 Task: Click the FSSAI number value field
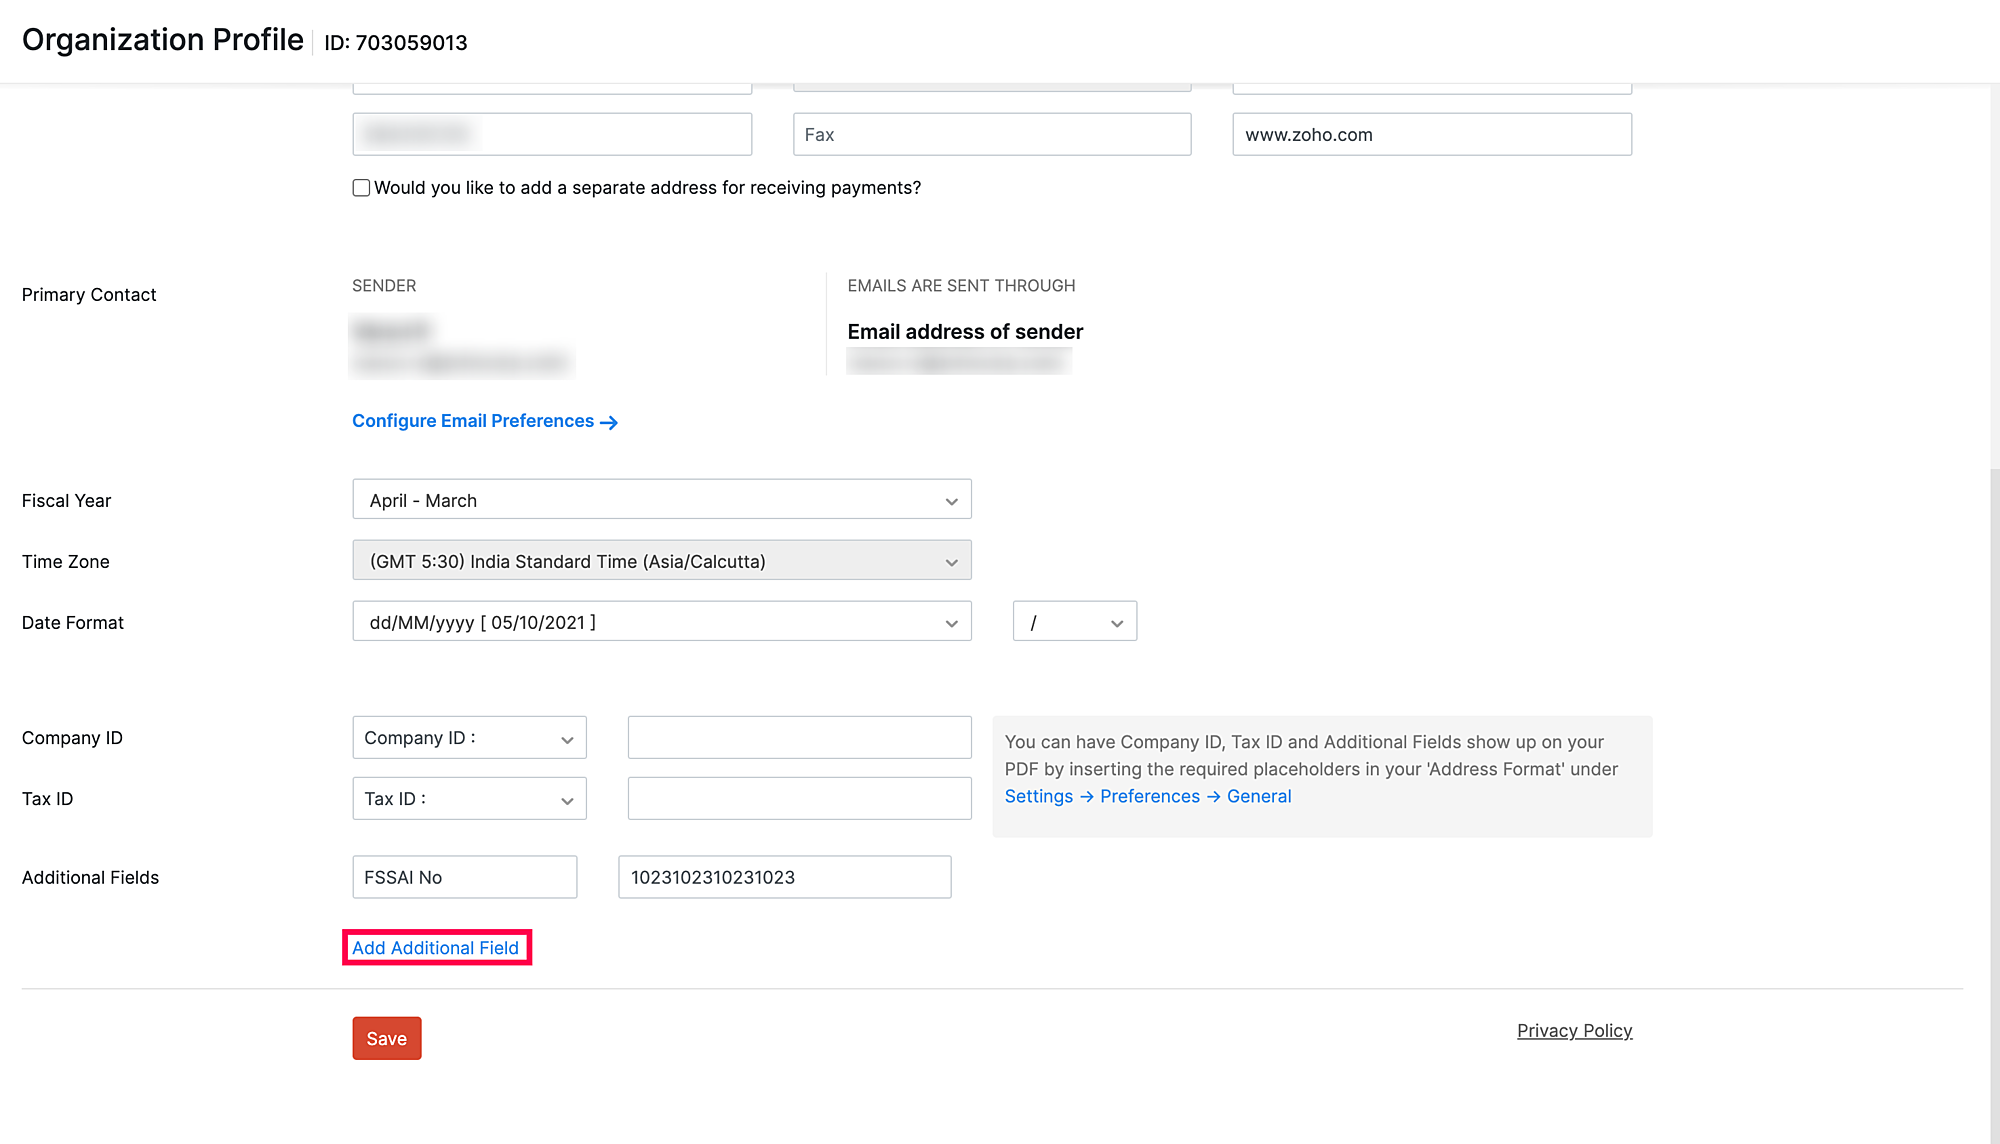(784, 877)
